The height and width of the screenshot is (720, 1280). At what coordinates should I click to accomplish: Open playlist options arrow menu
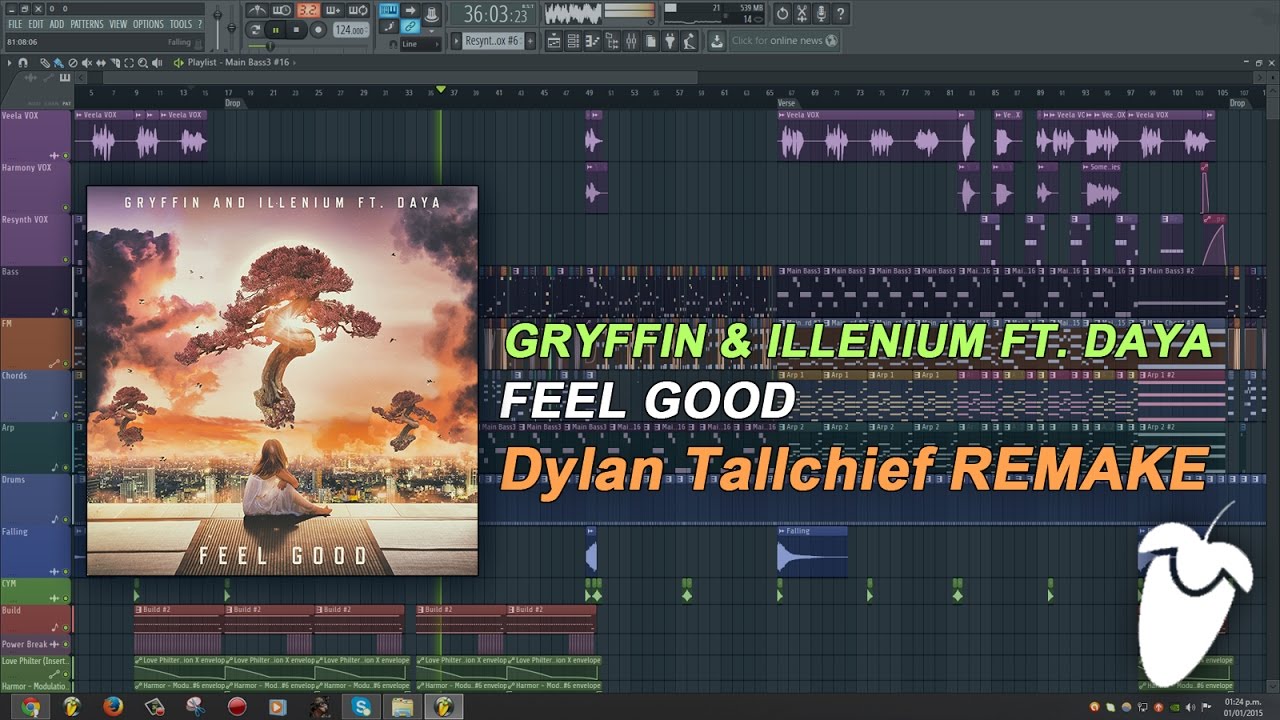coord(9,62)
